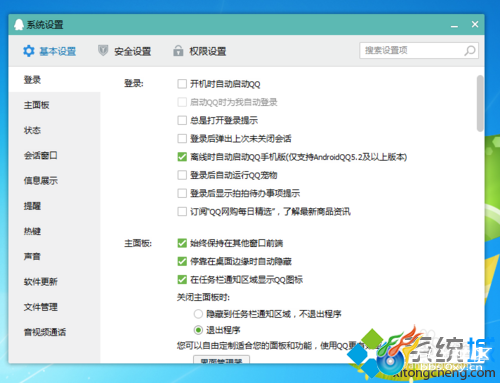Click the 主面板: section heading
The height and width of the screenshot is (383, 500).
pyautogui.click(x=138, y=243)
